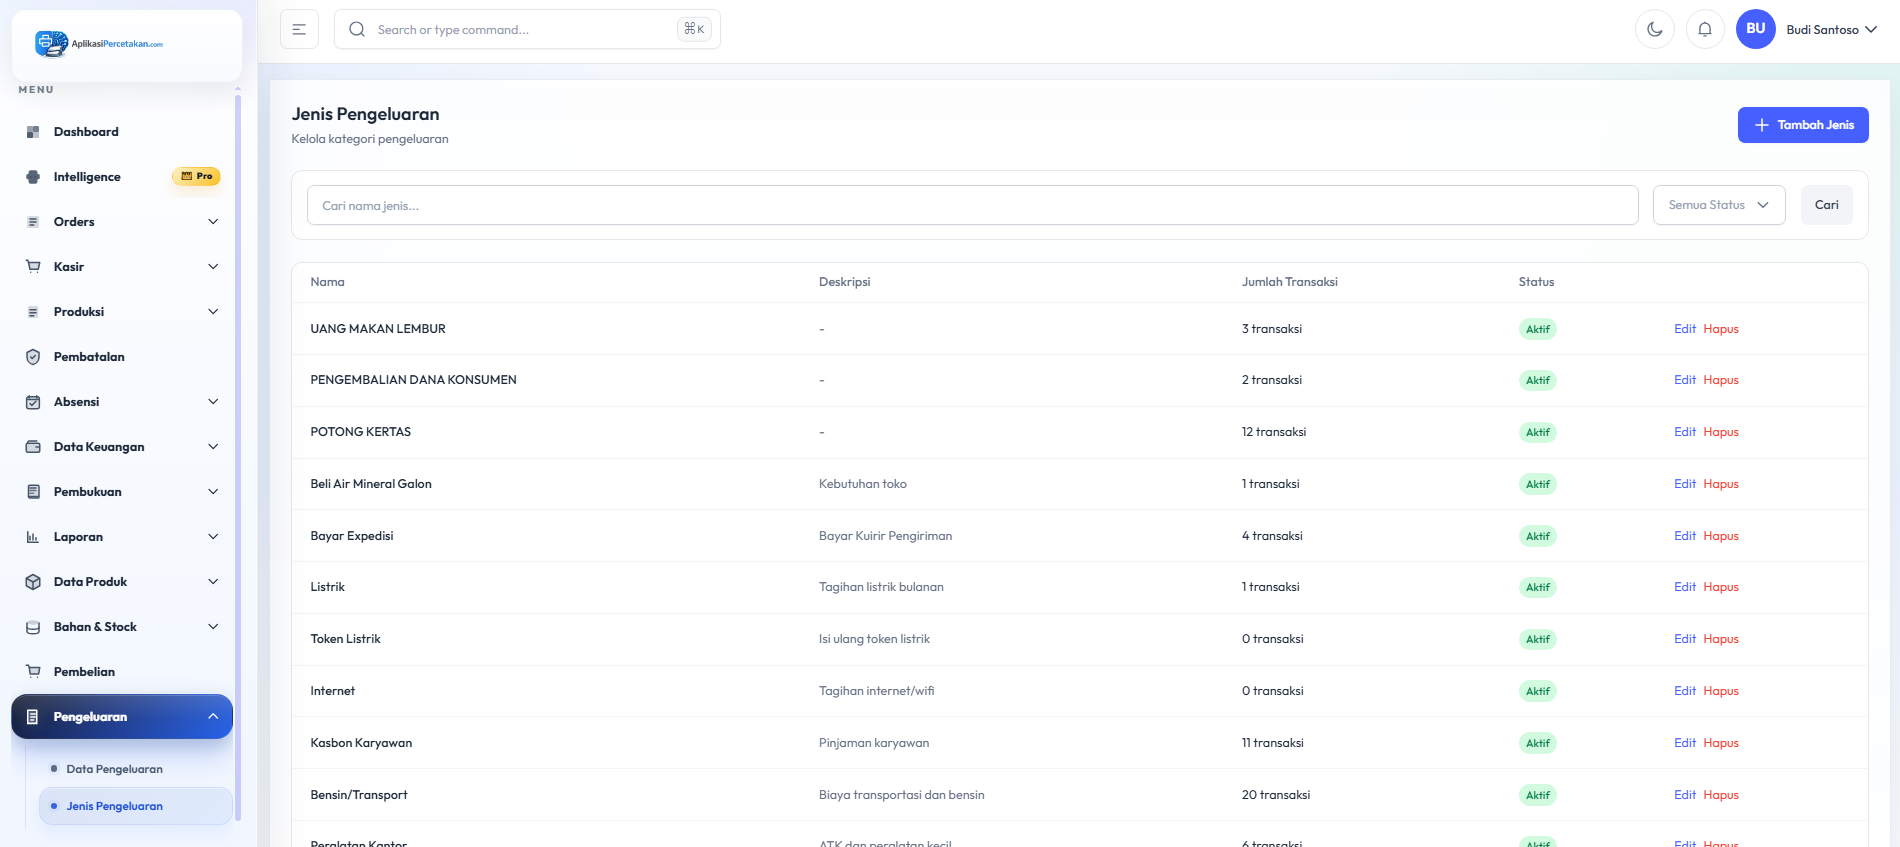Image resolution: width=1900 pixels, height=847 pixels.
Task: Open the Semua Status filter dropdown
Action: click(1719, 205)
